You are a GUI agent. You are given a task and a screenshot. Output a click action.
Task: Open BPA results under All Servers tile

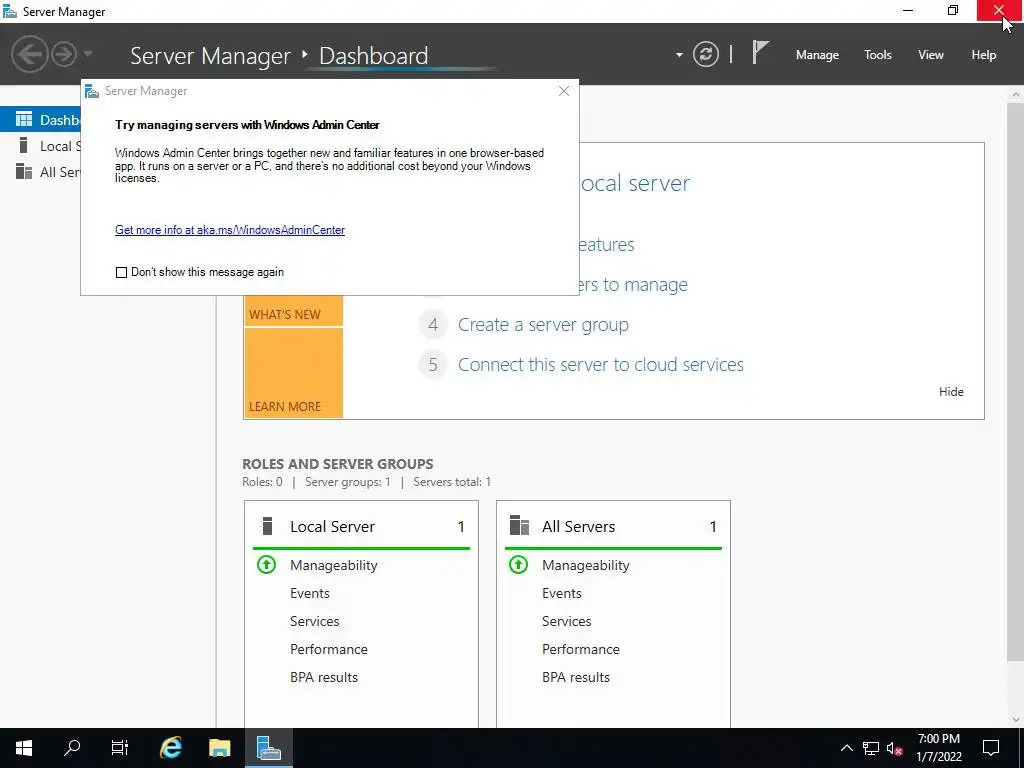coord(576,678)
